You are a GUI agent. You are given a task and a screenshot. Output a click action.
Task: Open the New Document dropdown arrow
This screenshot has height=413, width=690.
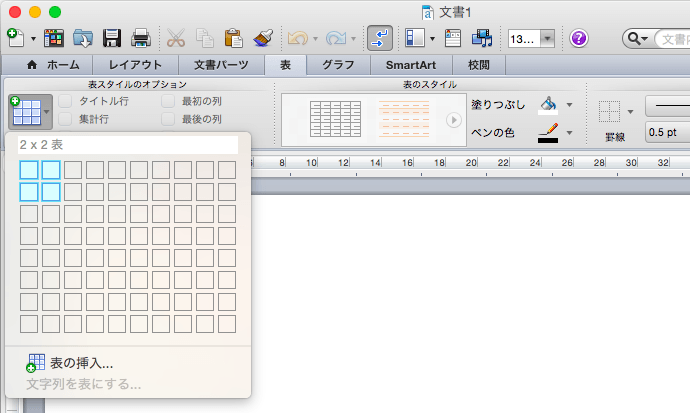33,39
